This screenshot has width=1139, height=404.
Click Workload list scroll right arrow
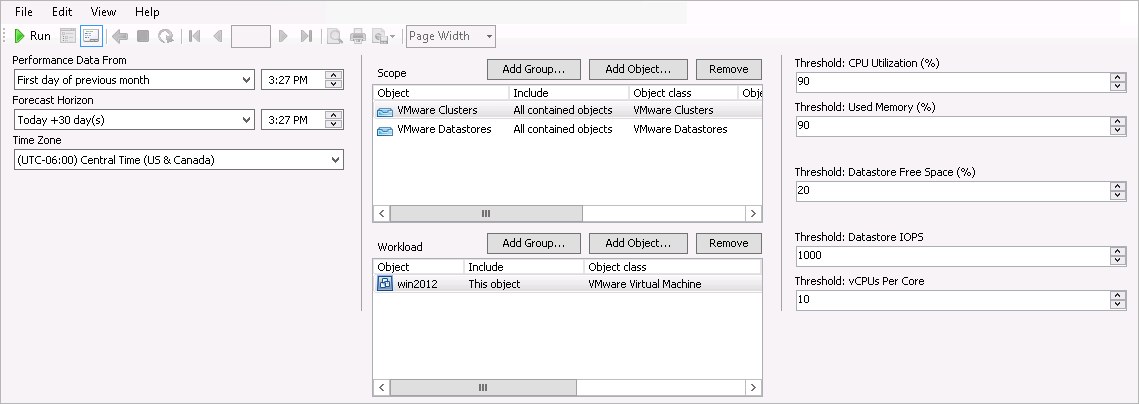point(753,387)
